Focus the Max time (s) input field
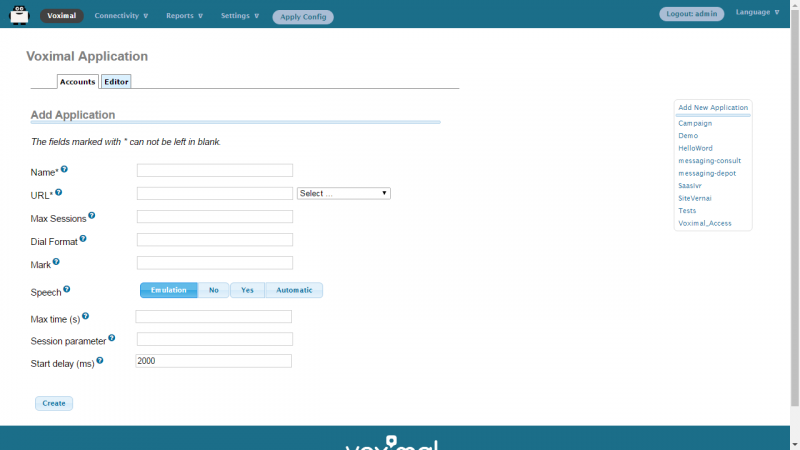The height and width of the screenshot is (450, 800). 213,317
